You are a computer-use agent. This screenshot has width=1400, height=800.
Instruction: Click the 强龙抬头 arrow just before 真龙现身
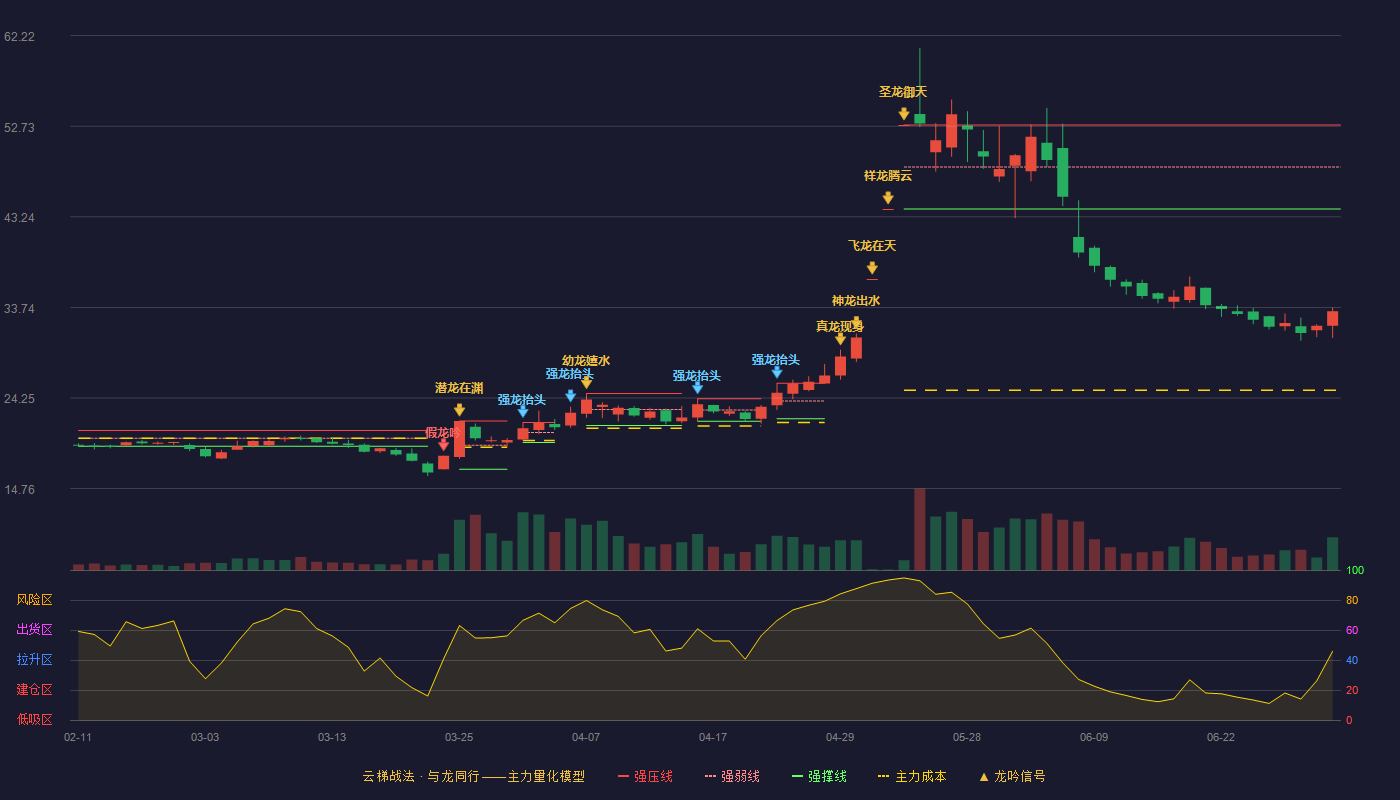(x=777, y=372)
